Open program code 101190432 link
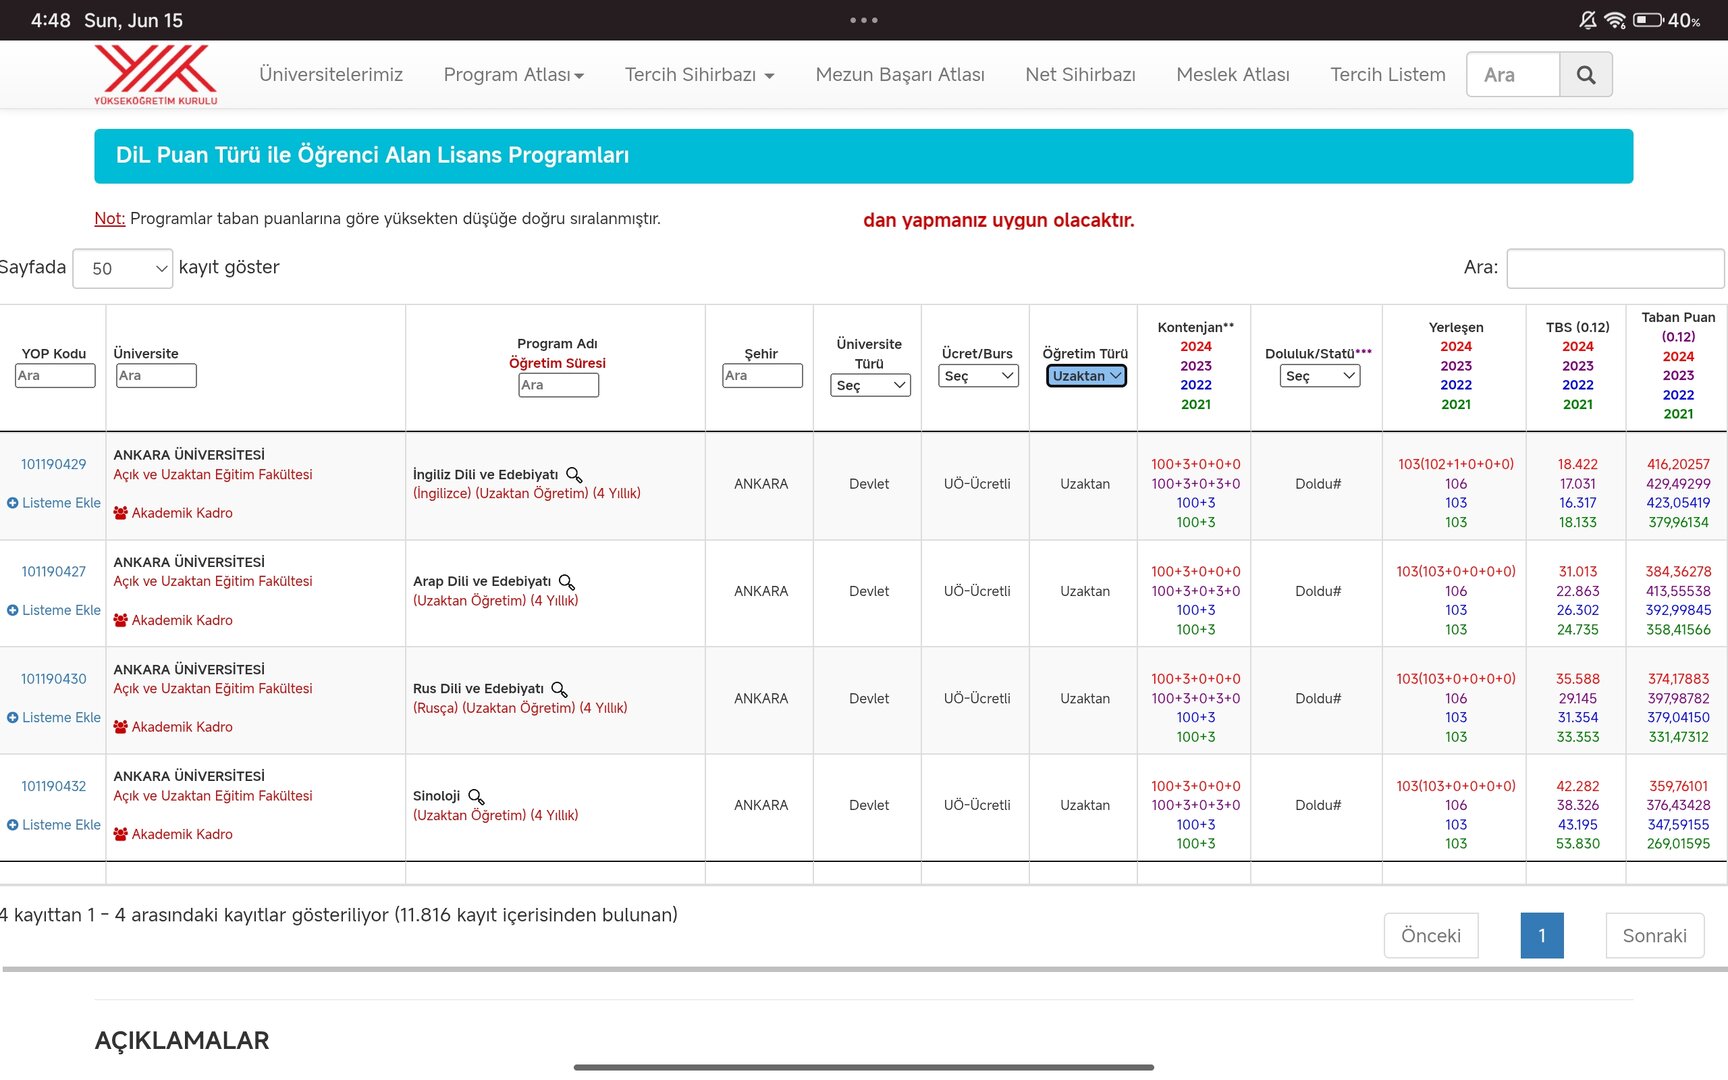The height and width of the screenshot is (1080, 1728). (54, 786)
